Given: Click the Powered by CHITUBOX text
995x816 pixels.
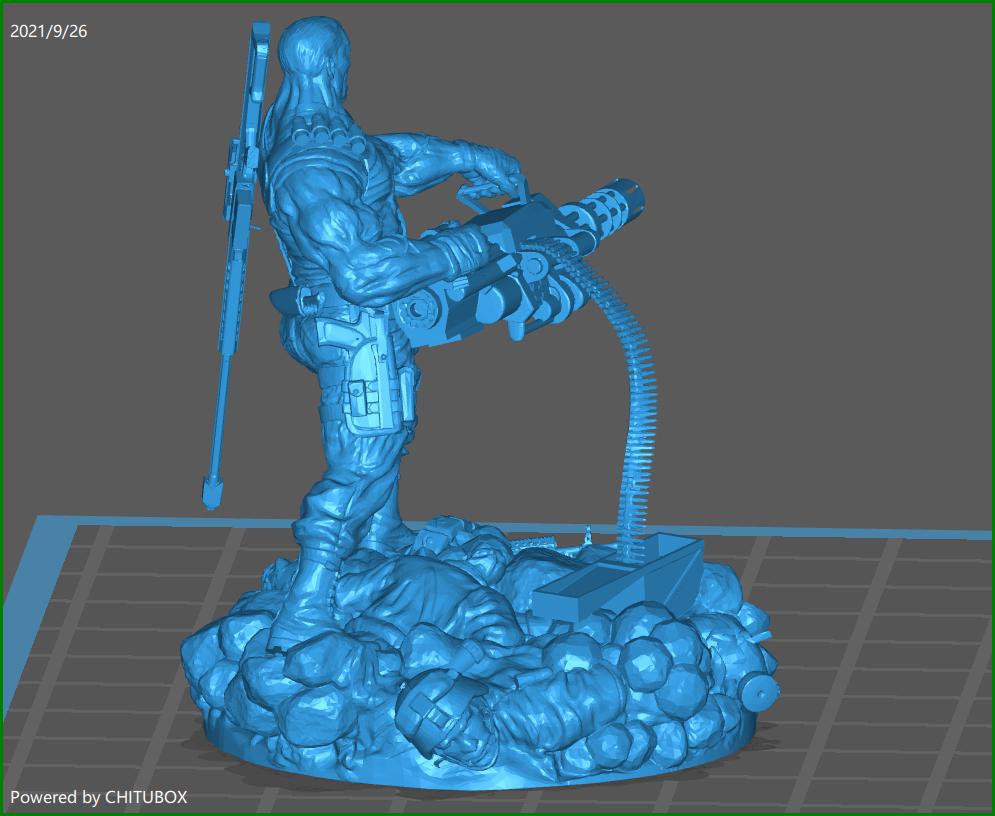Looking at the screenshot, I should (98, 797).
